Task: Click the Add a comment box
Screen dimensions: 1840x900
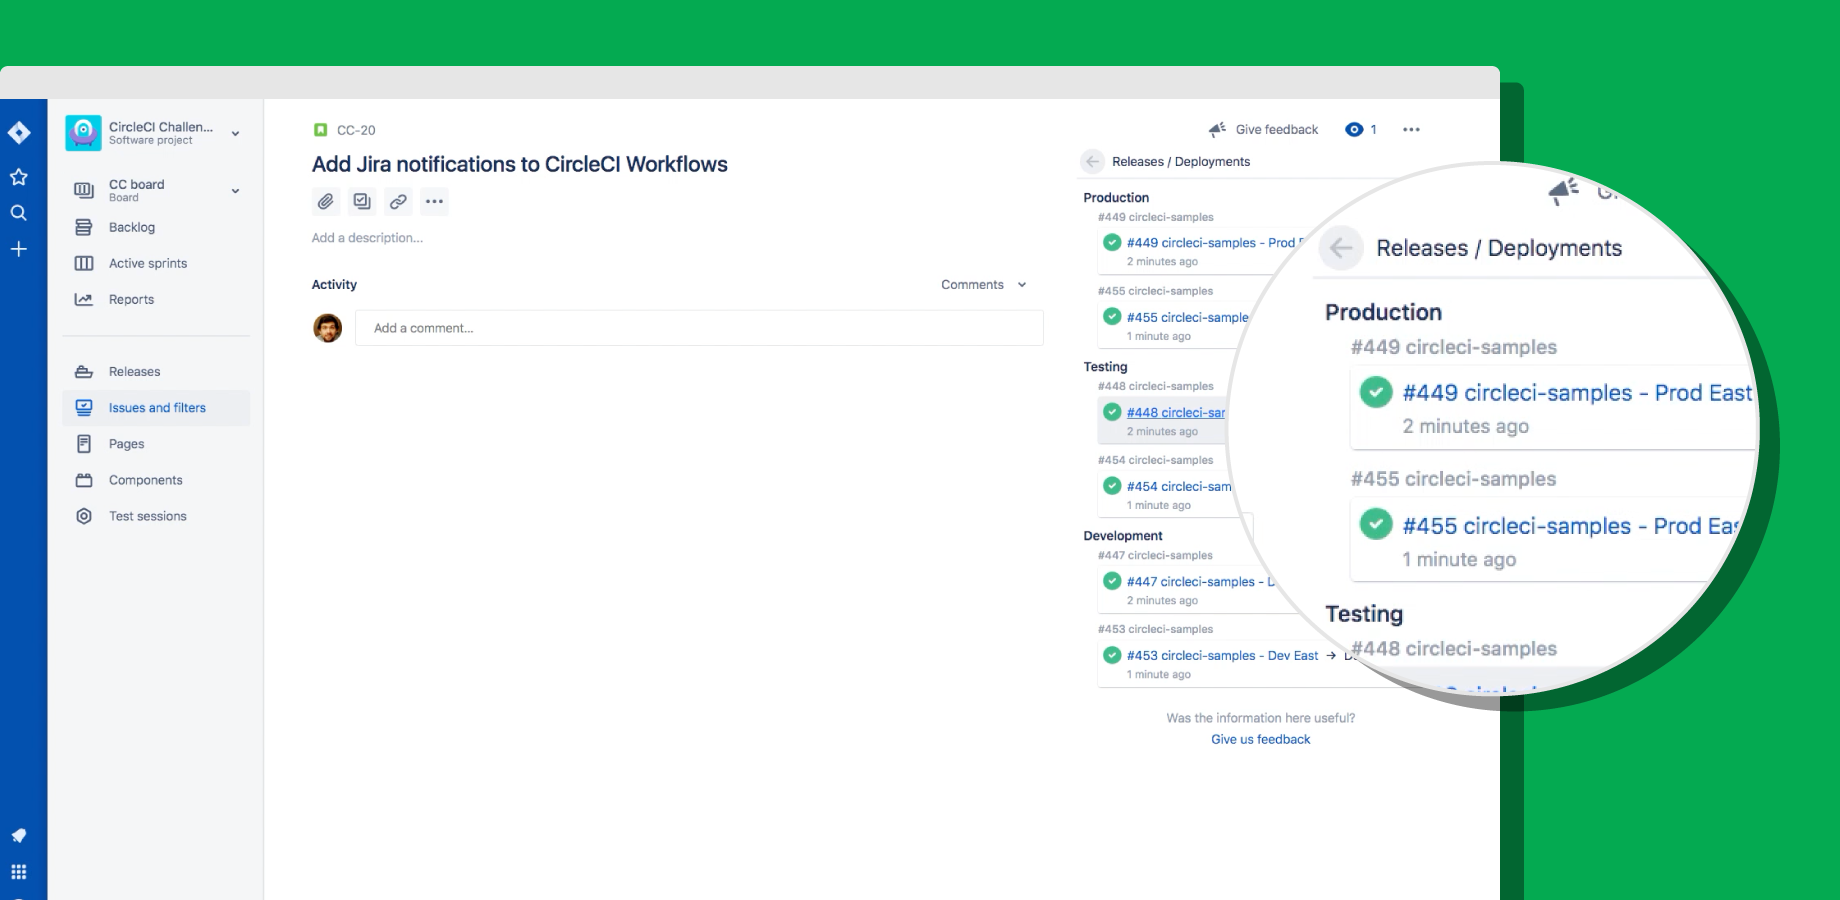Action: 699,328
